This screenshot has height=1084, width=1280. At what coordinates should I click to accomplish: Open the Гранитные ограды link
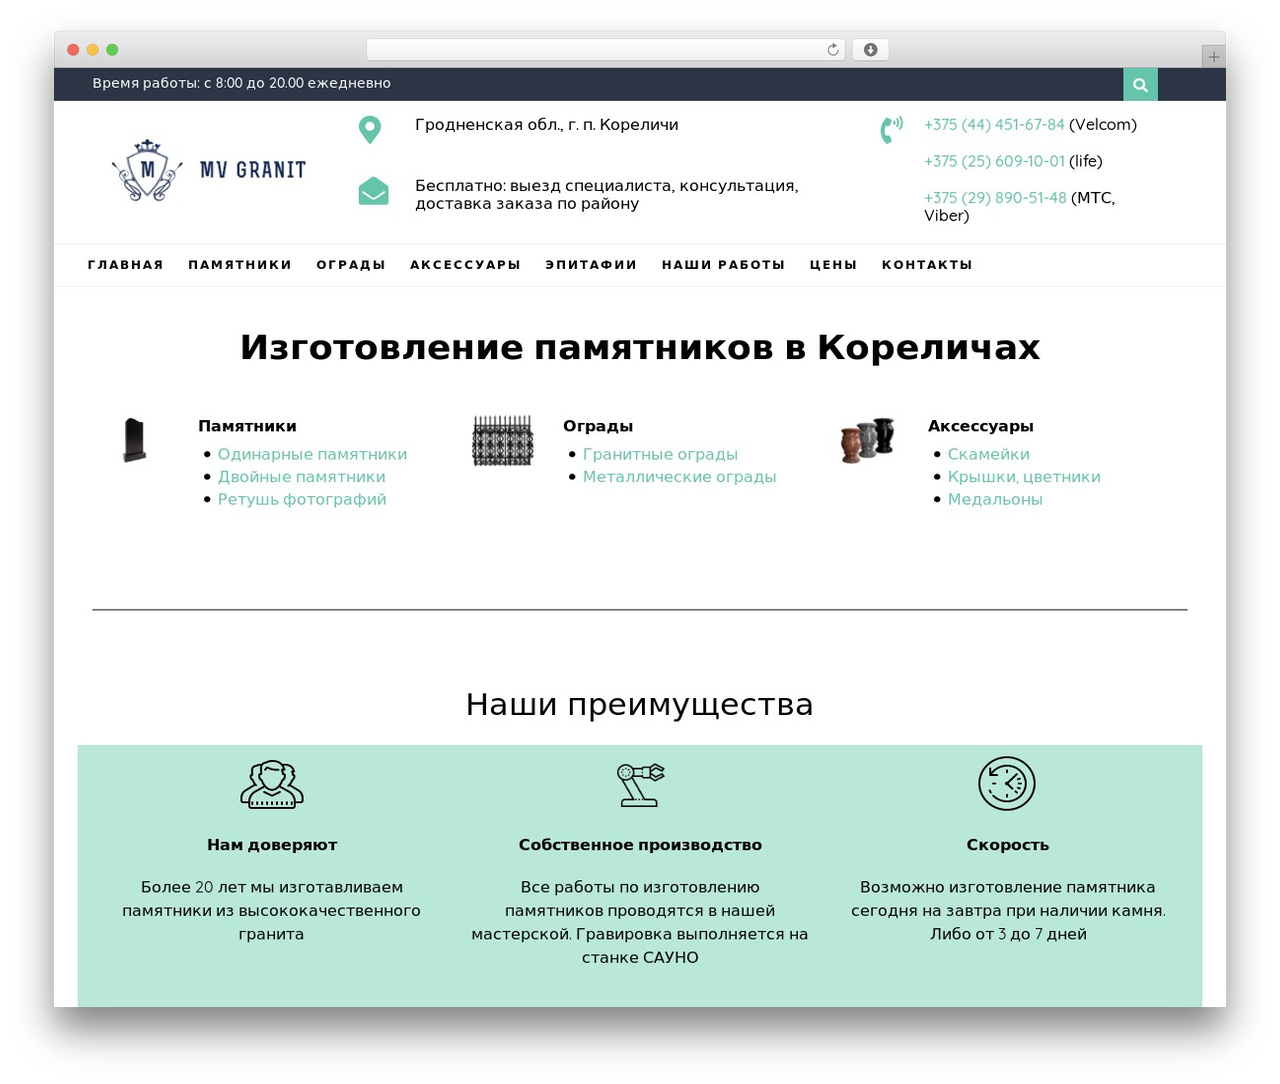[660, 454]
